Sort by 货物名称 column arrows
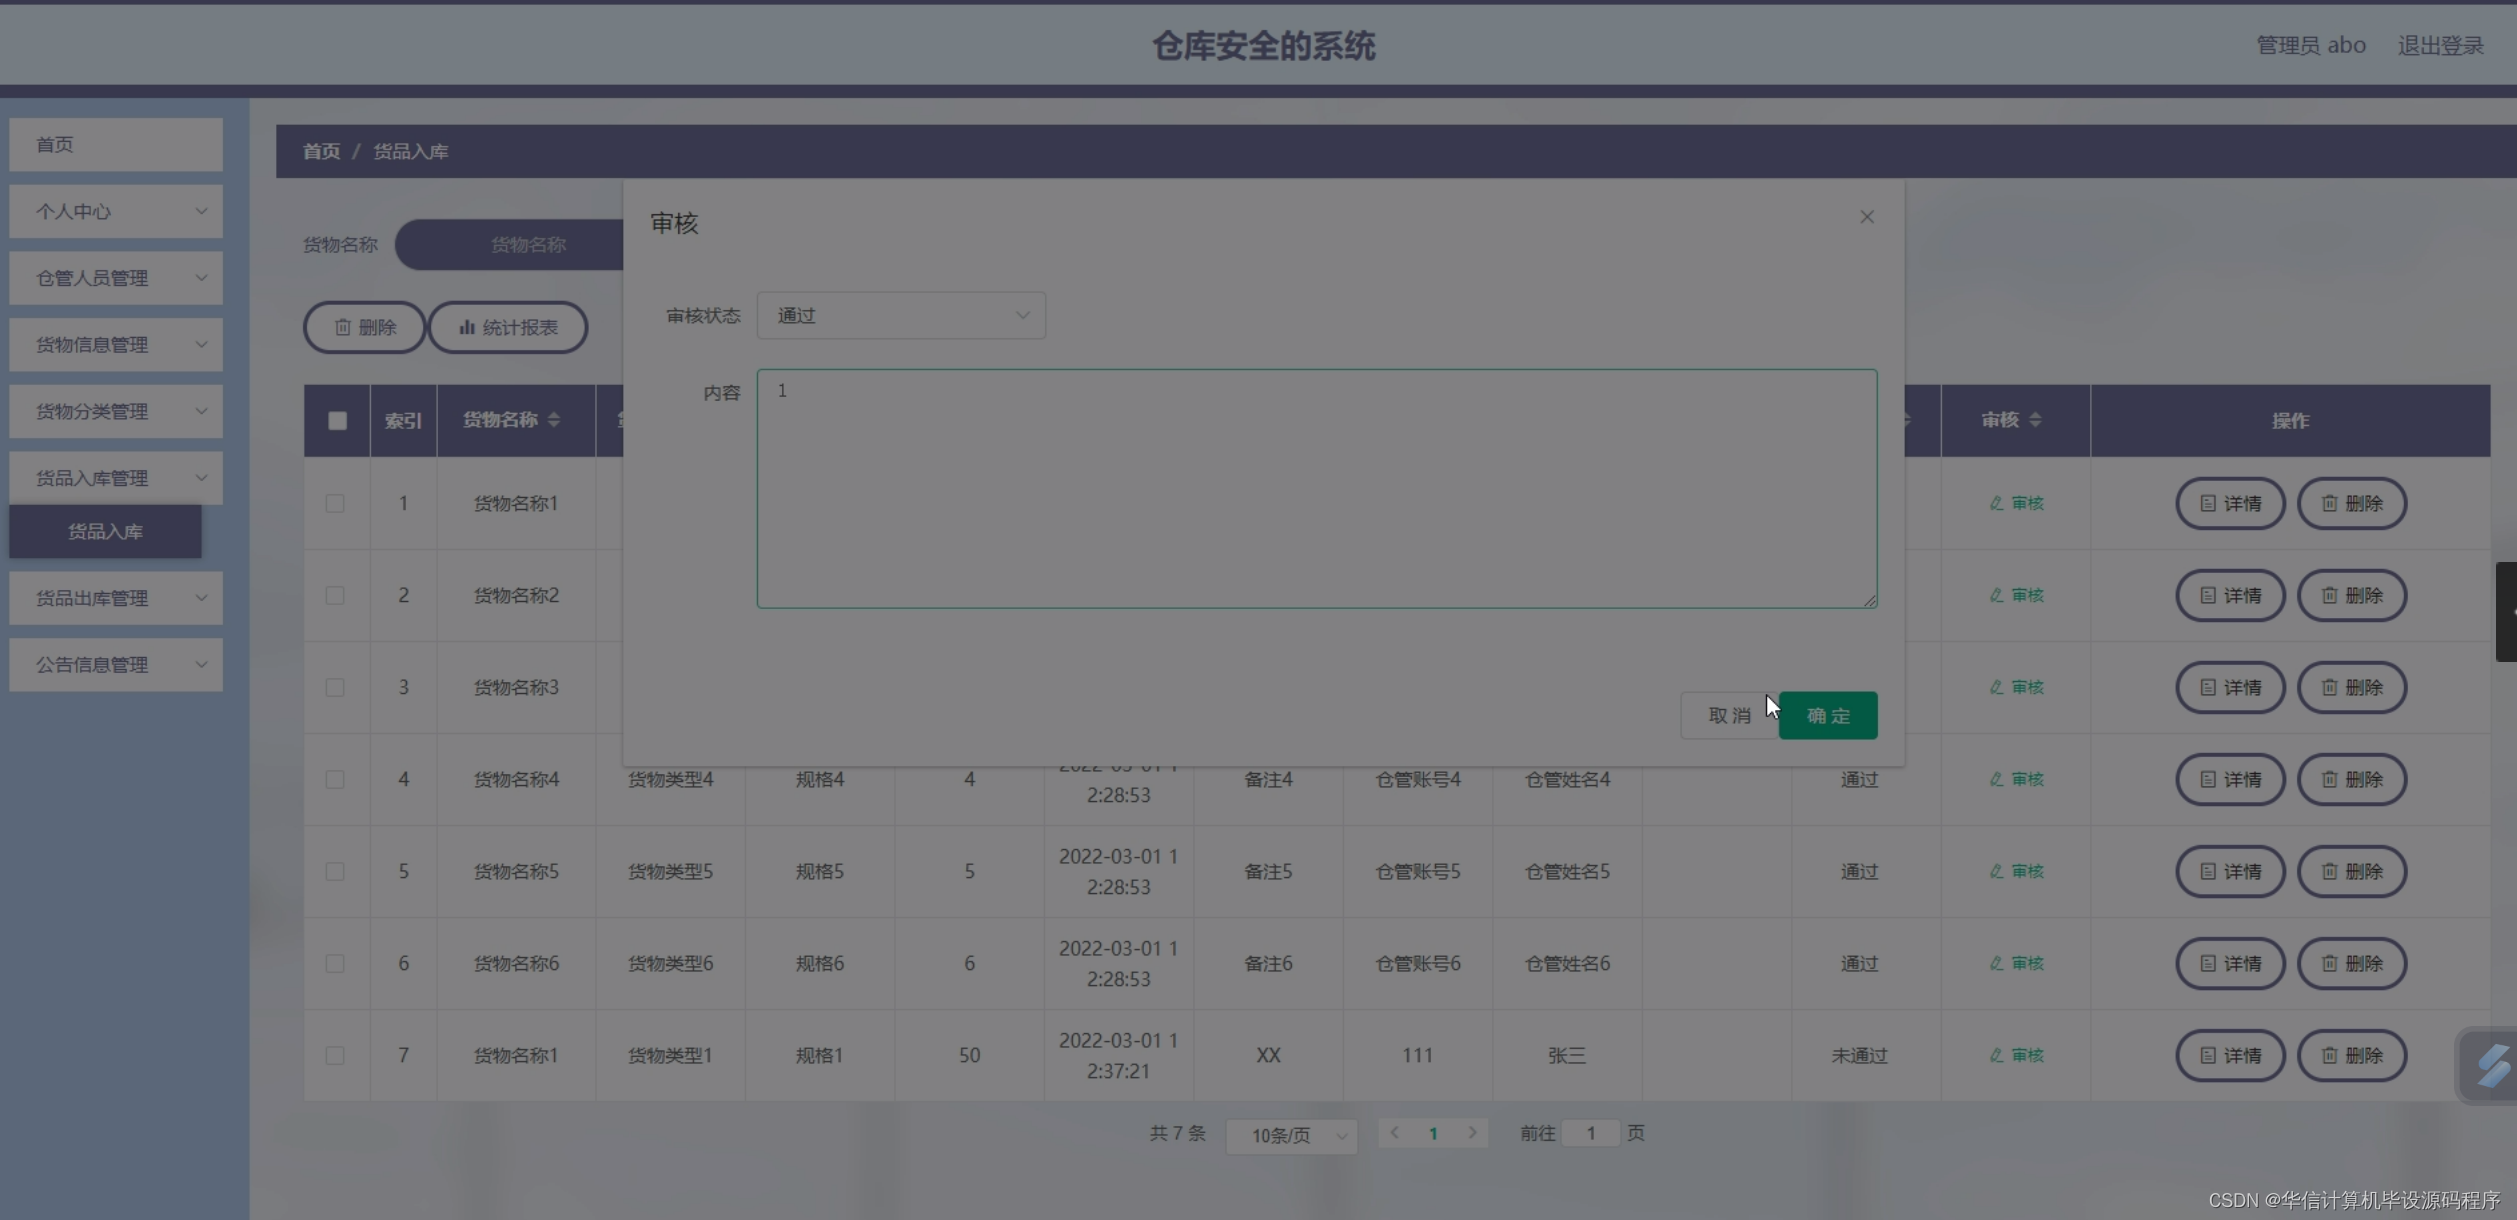The width and height of the screenshot is (2517, 1220). [x=554, y=420]
